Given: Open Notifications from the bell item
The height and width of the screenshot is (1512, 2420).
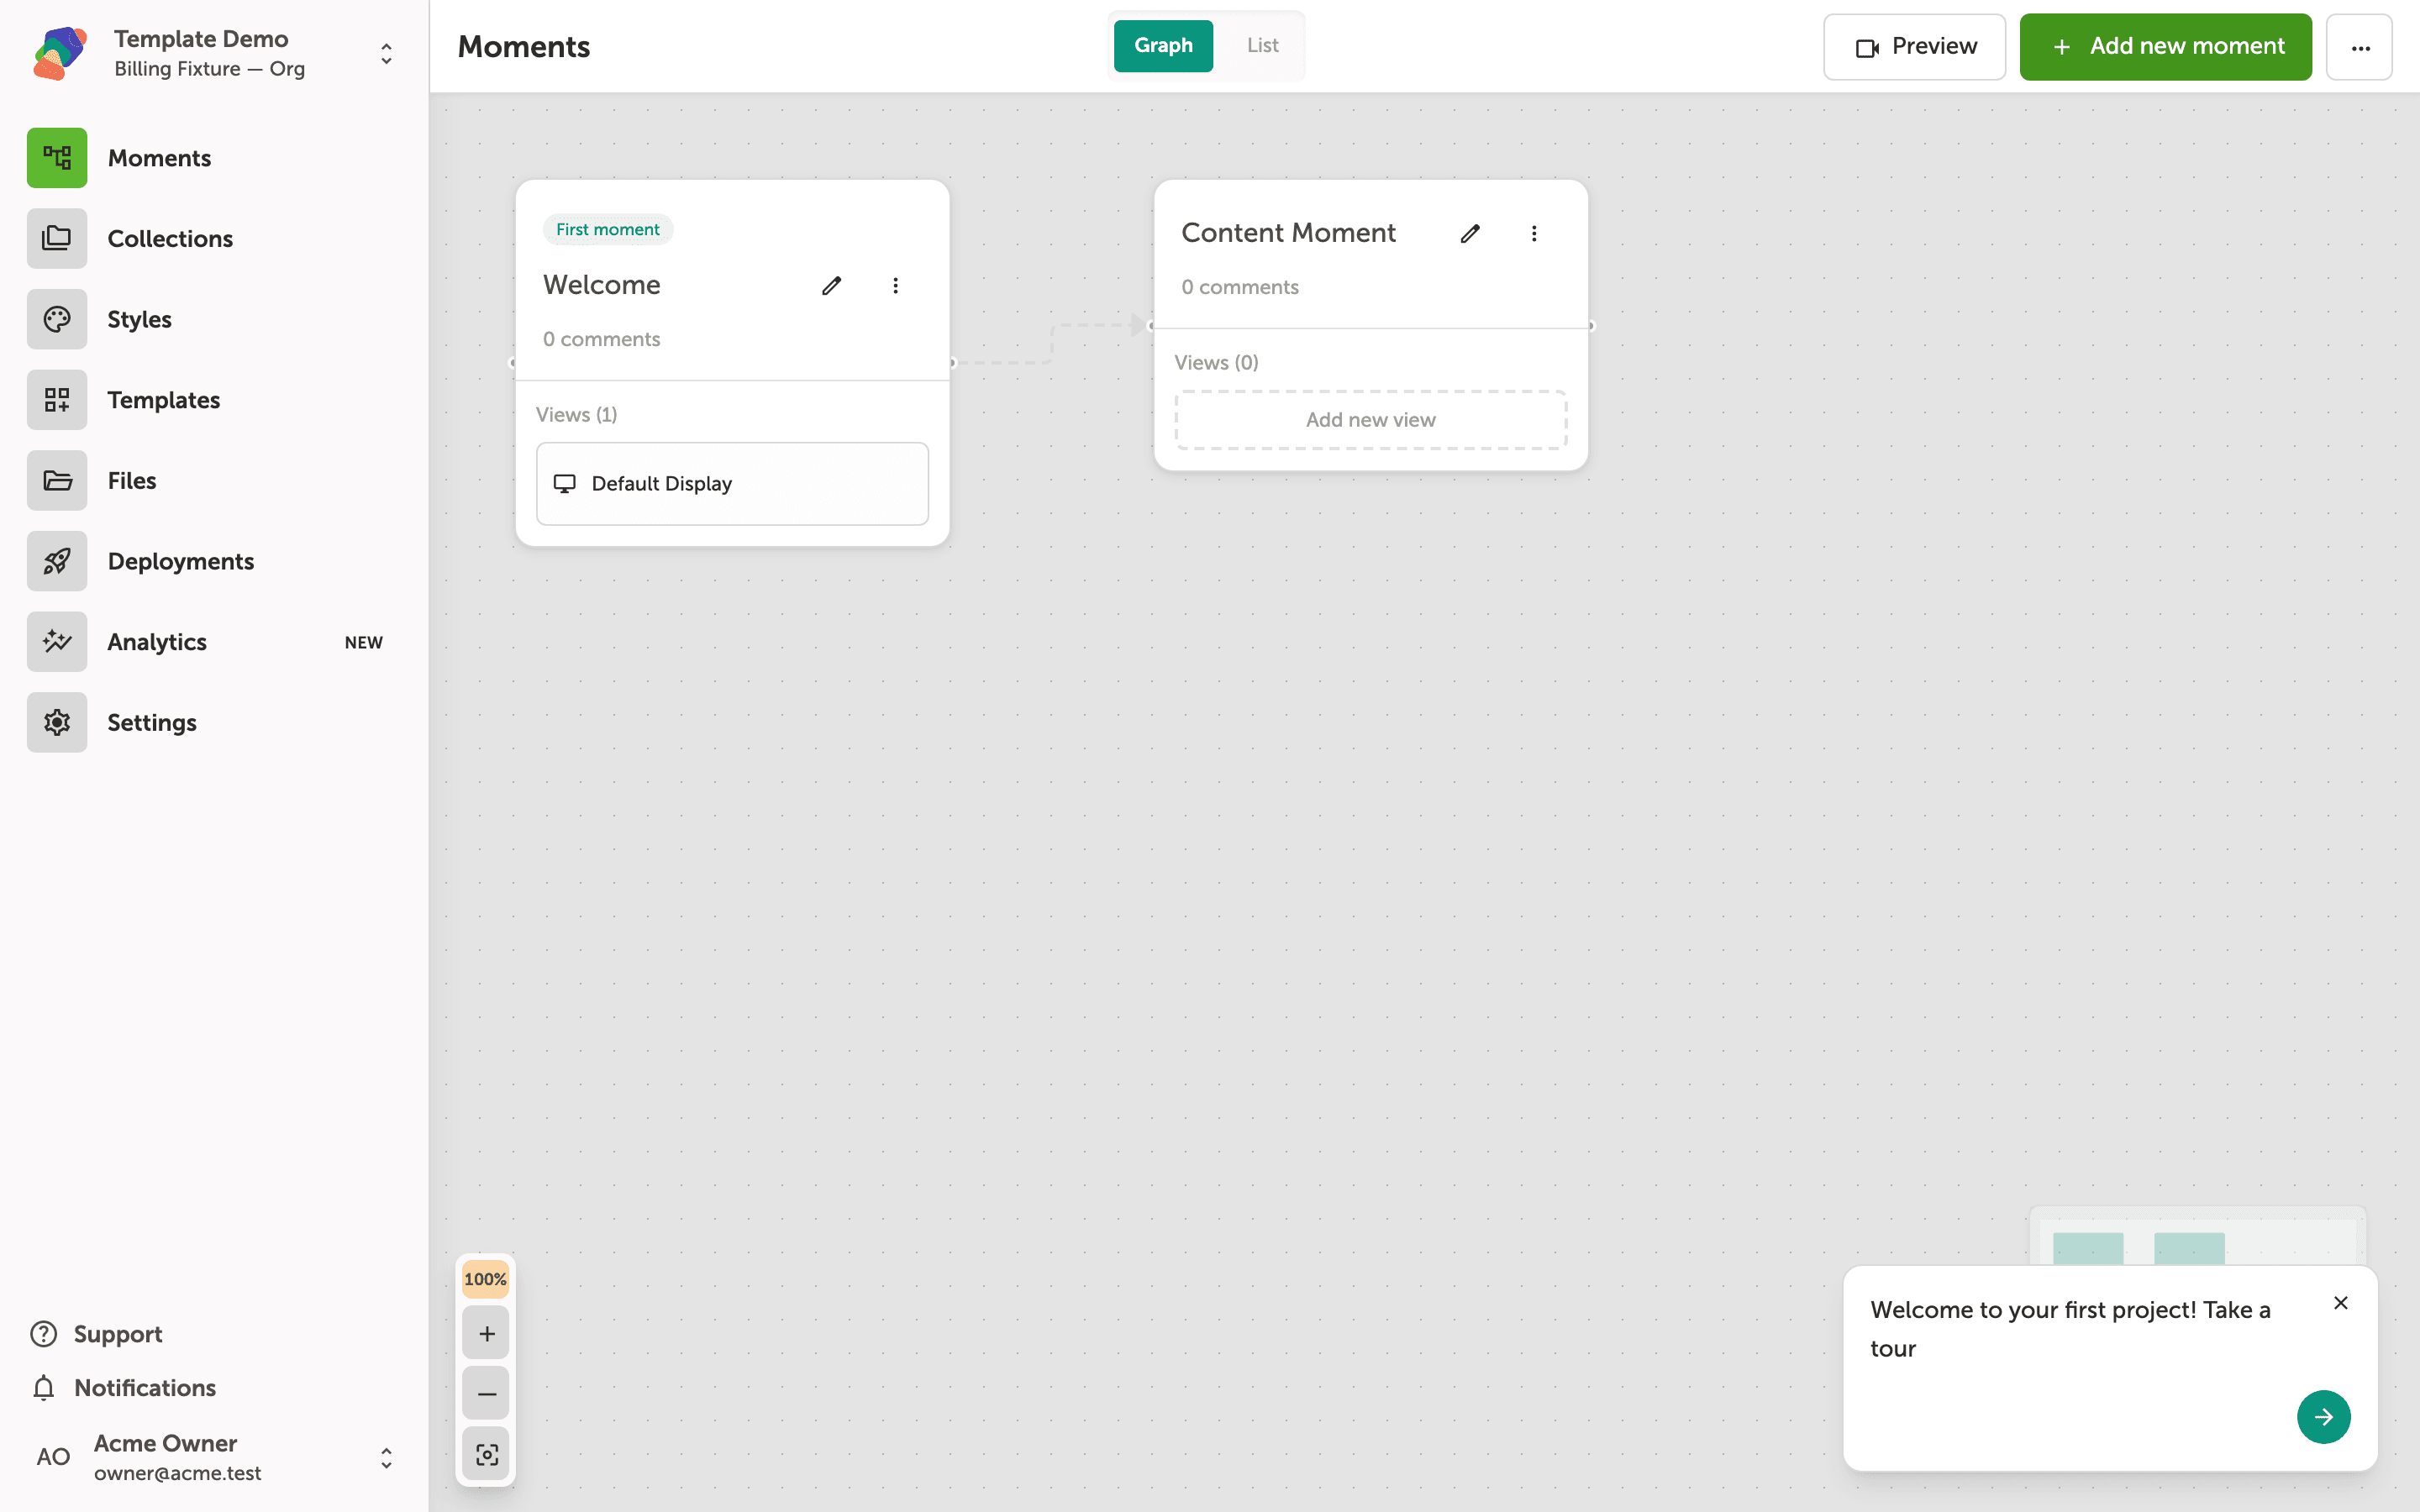Looking at the screenshot, I should [124, 1388].
